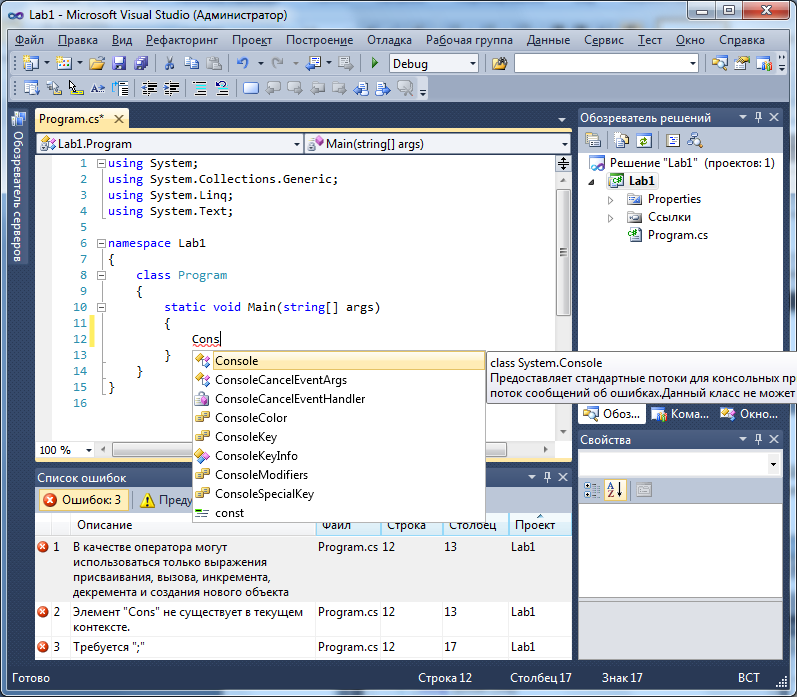
Task: Open the Сервис menu
Action: point(603,40)
